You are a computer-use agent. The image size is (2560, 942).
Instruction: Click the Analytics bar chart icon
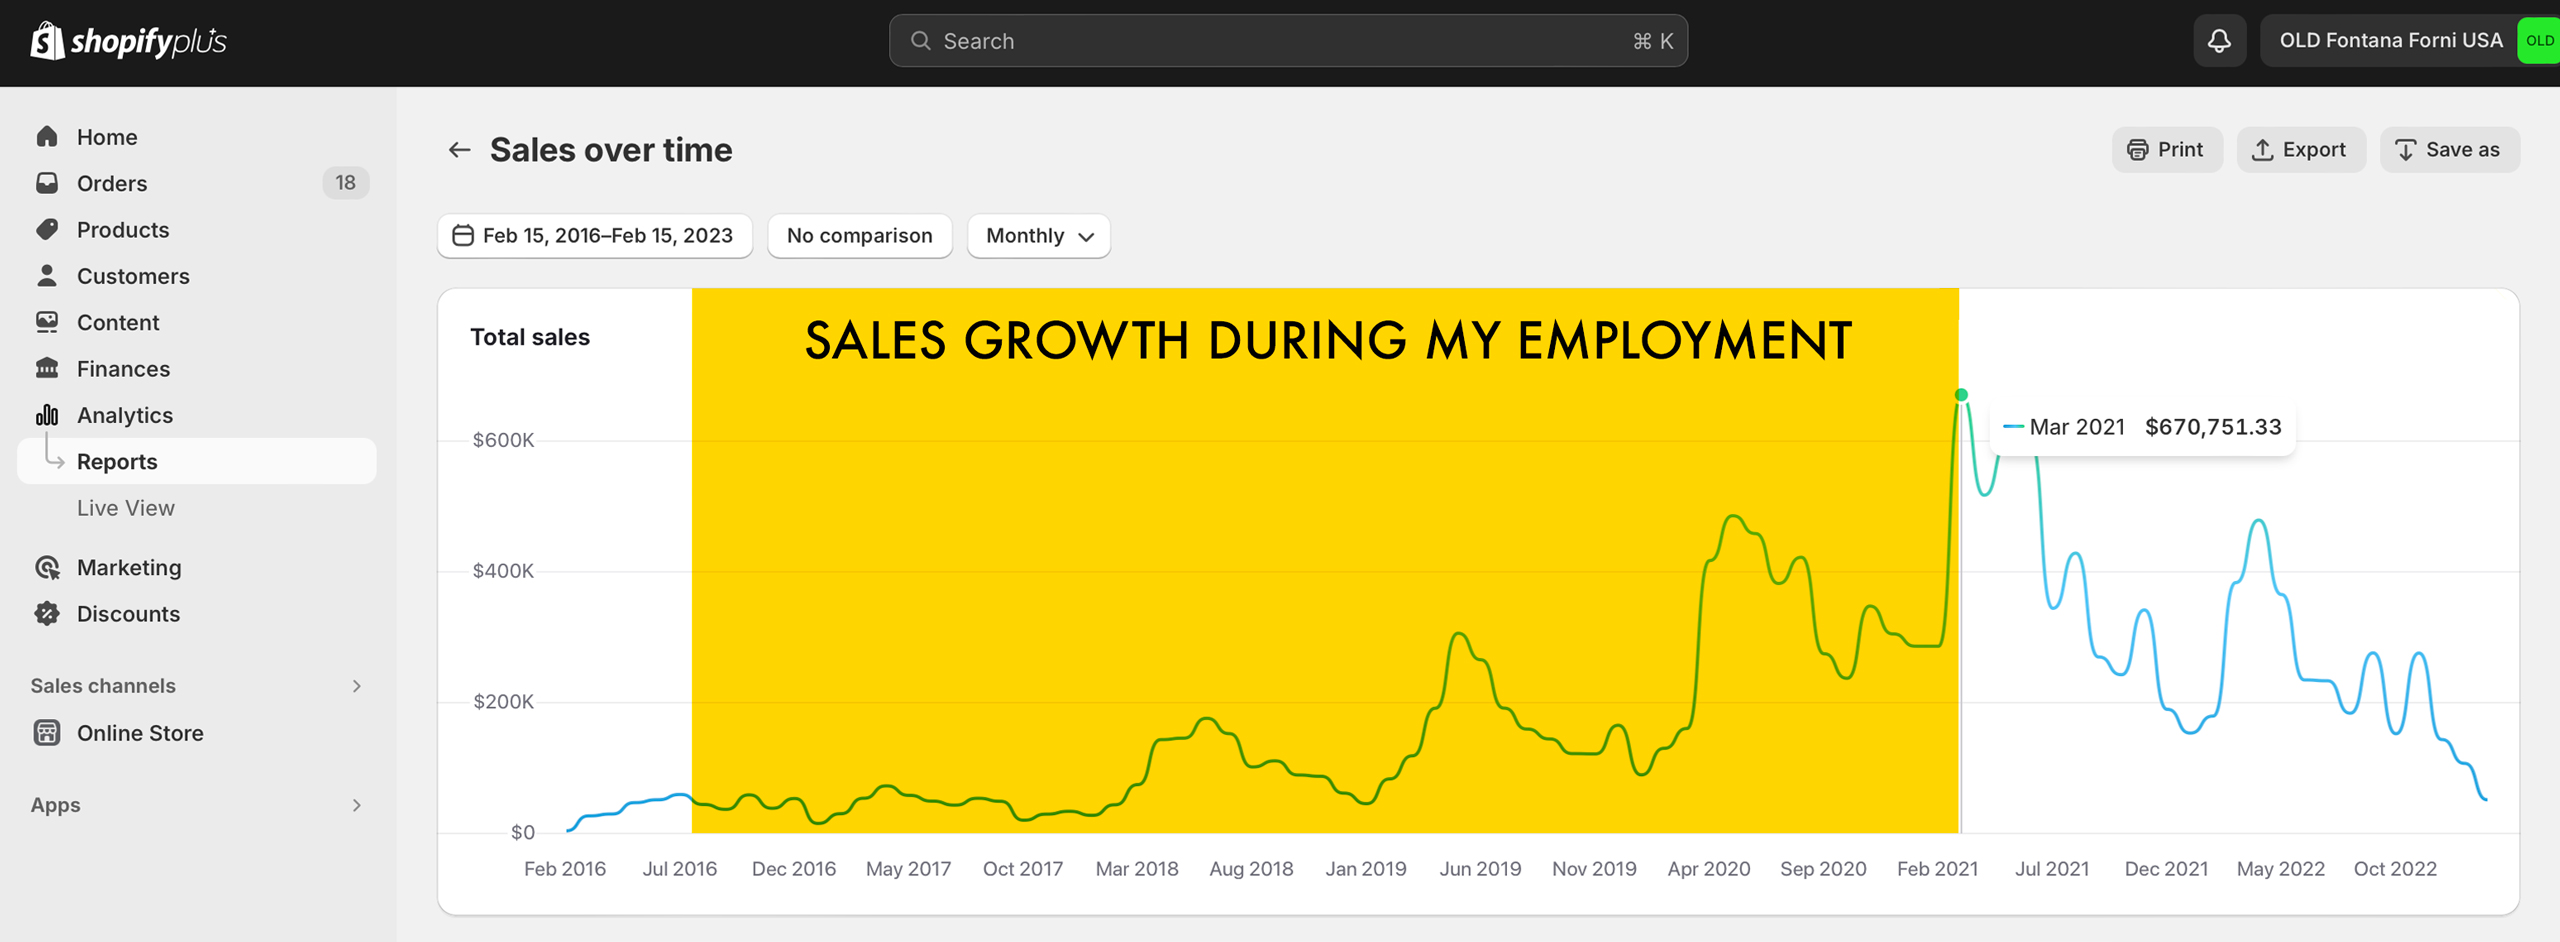(47, 415)
